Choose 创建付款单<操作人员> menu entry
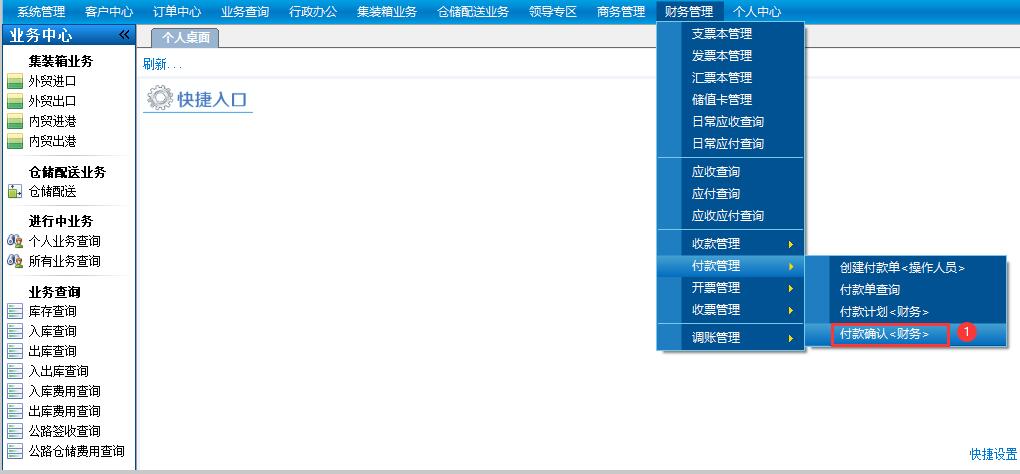 click(x=903, y=268)
